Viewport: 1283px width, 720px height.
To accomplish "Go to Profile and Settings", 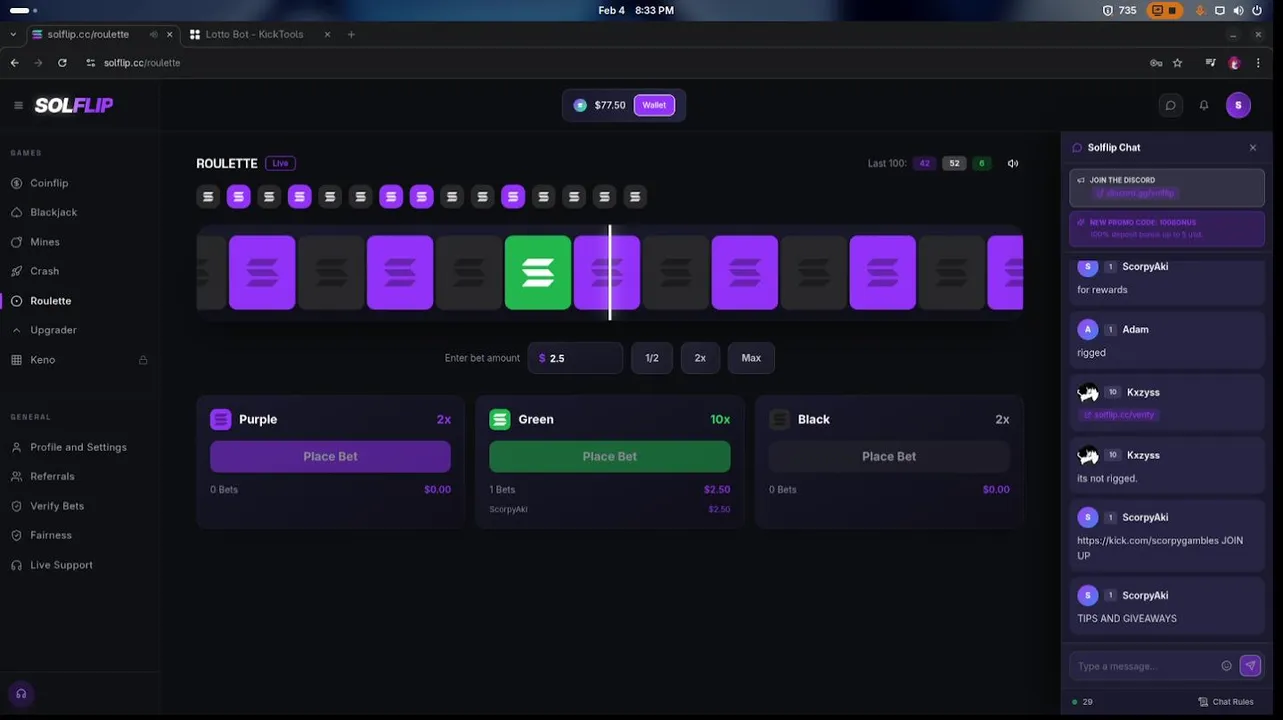I will [78, 447].
